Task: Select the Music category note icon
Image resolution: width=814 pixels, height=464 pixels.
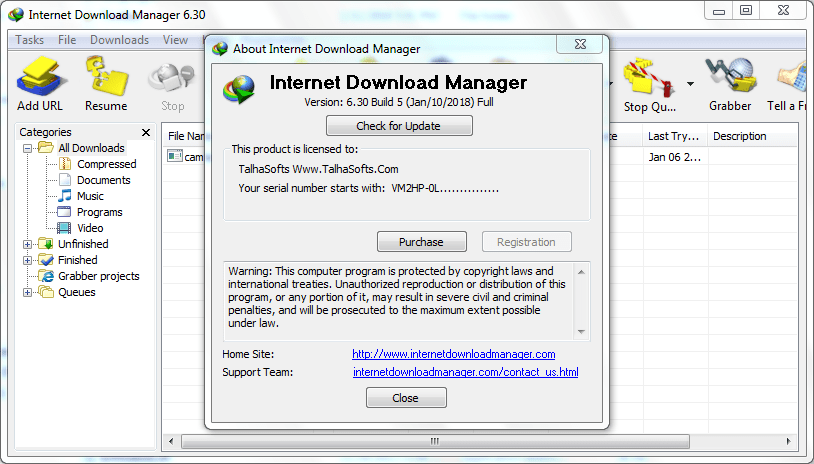Action: (x=65, y=196)
